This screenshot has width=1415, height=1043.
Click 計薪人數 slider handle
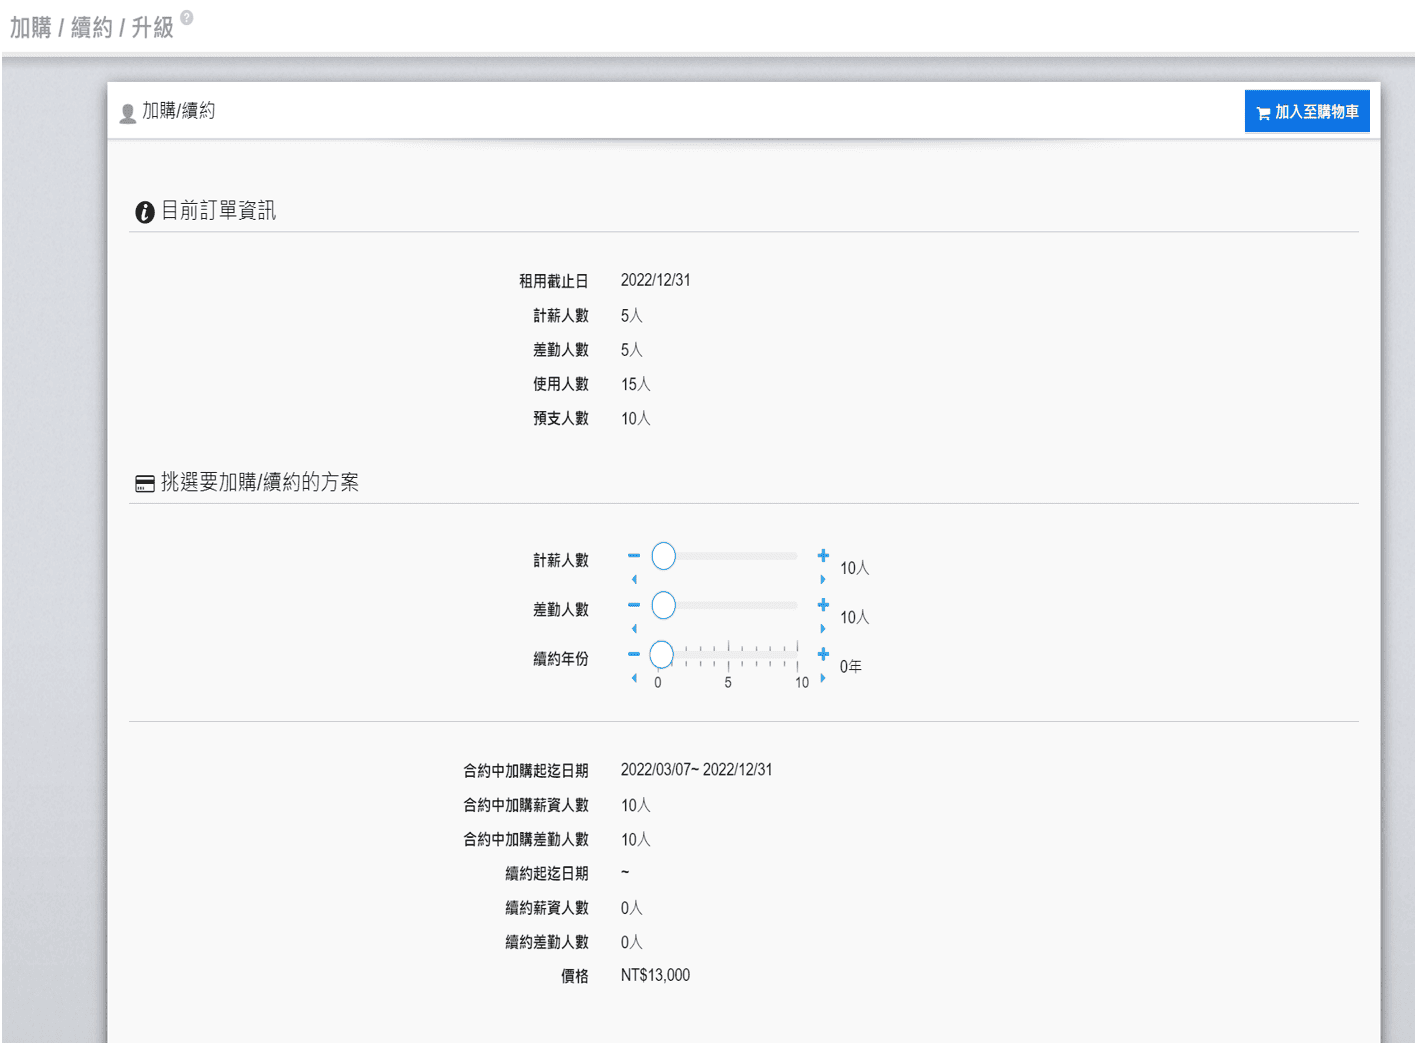[663, 556]
